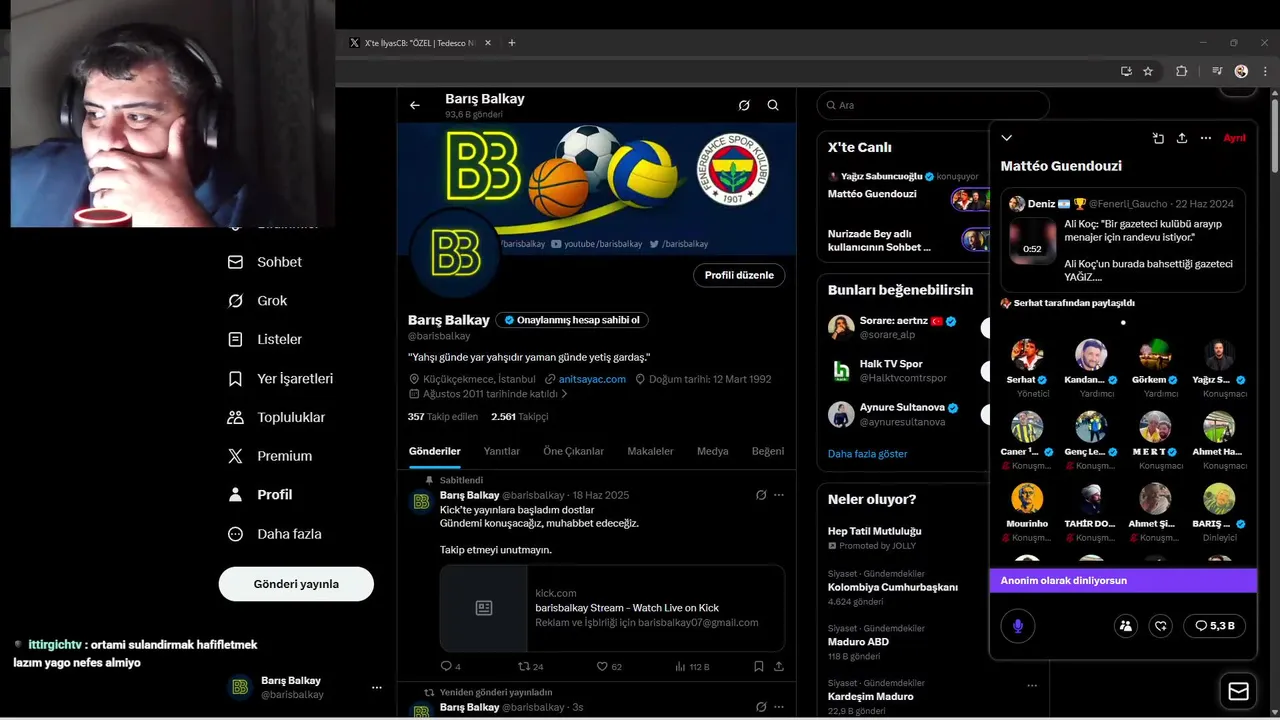Open Premium in the sidebar
This screenshot has width=1280, height=720.
point(270,456)
